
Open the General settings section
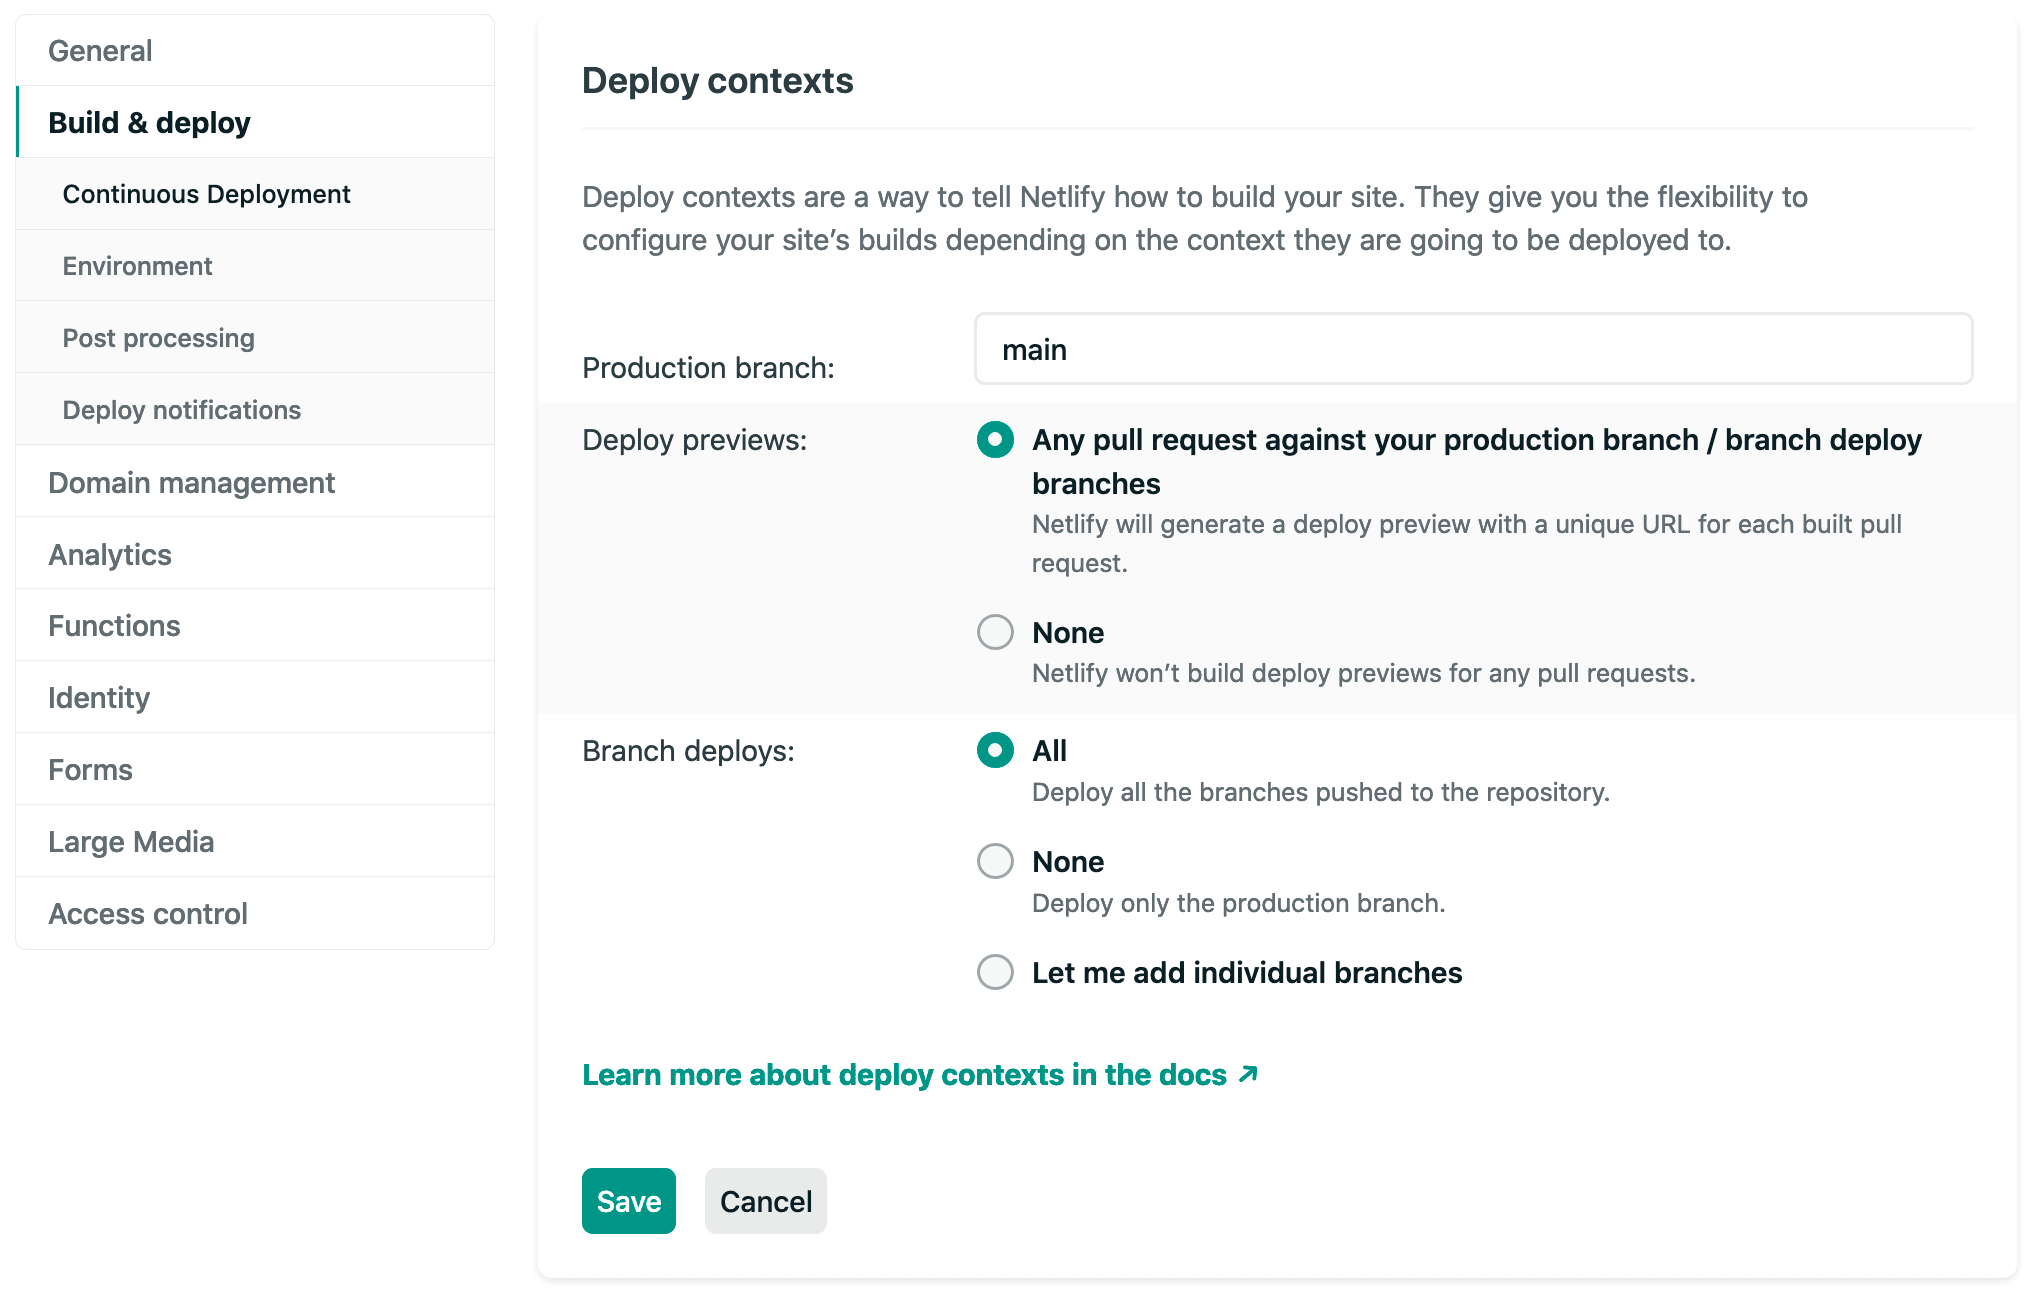coord(100,50)
